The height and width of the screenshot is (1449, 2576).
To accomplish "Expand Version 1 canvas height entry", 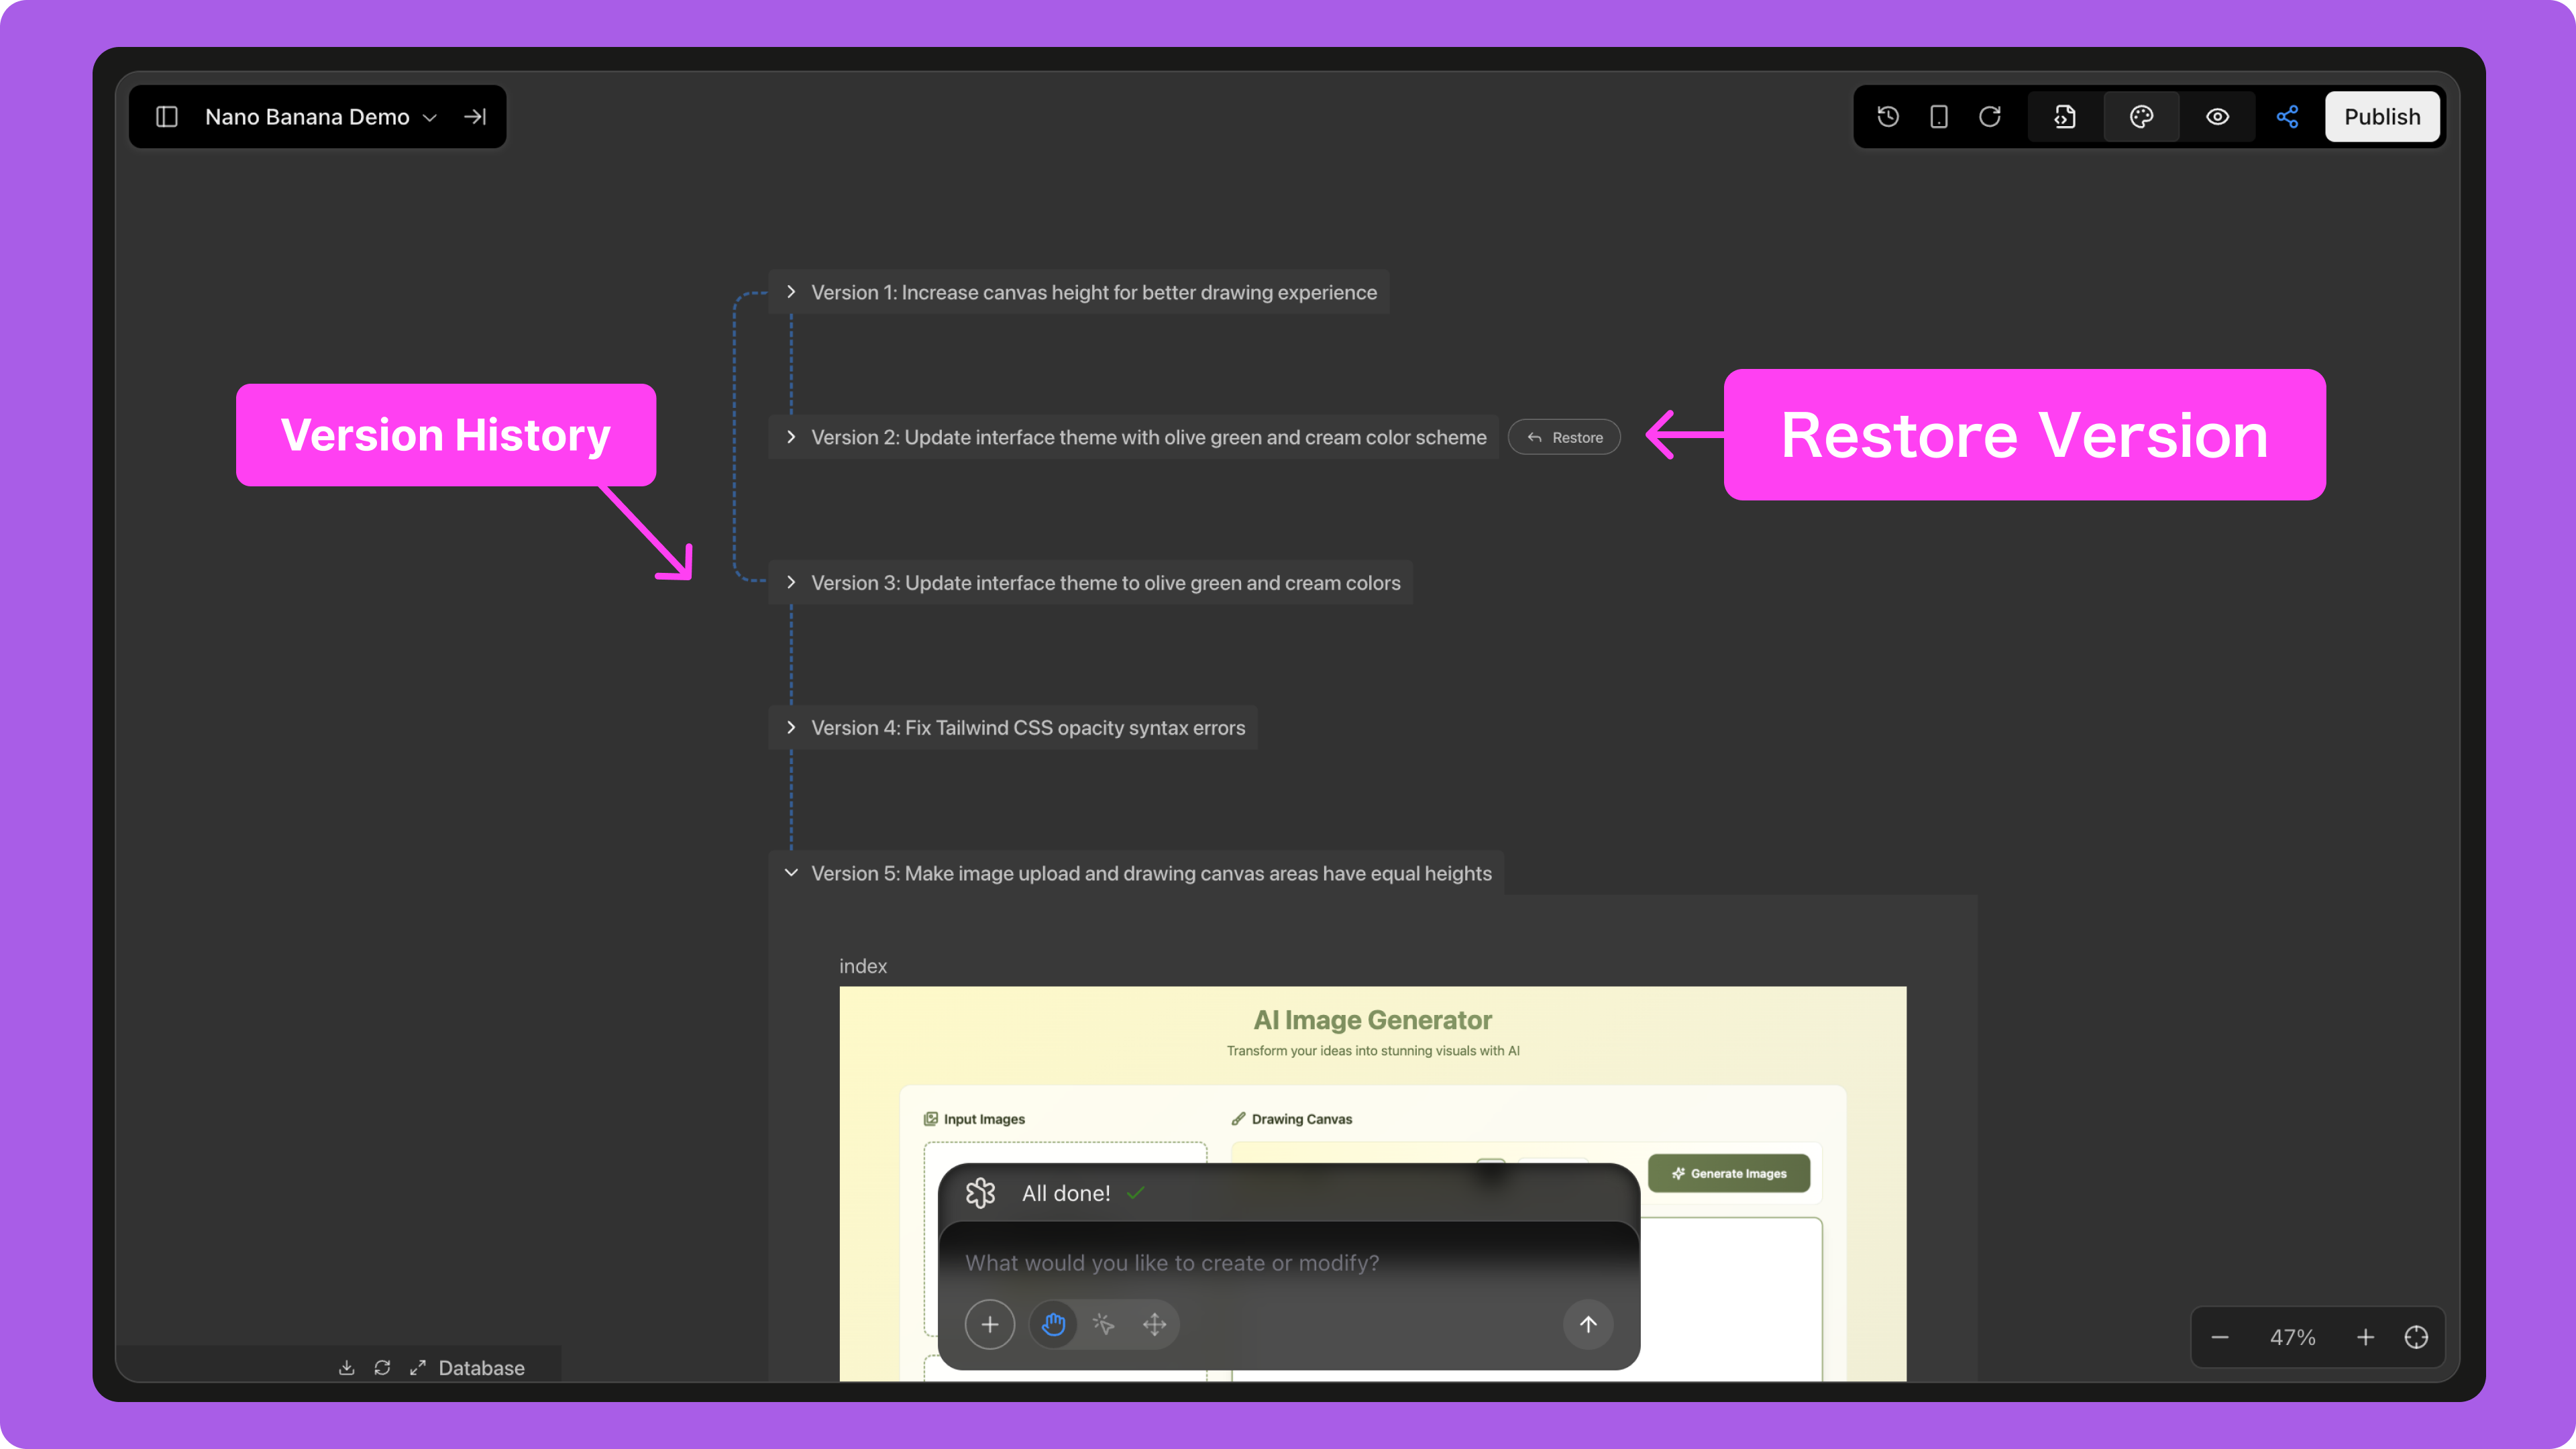I will click(x=791, y=292).
